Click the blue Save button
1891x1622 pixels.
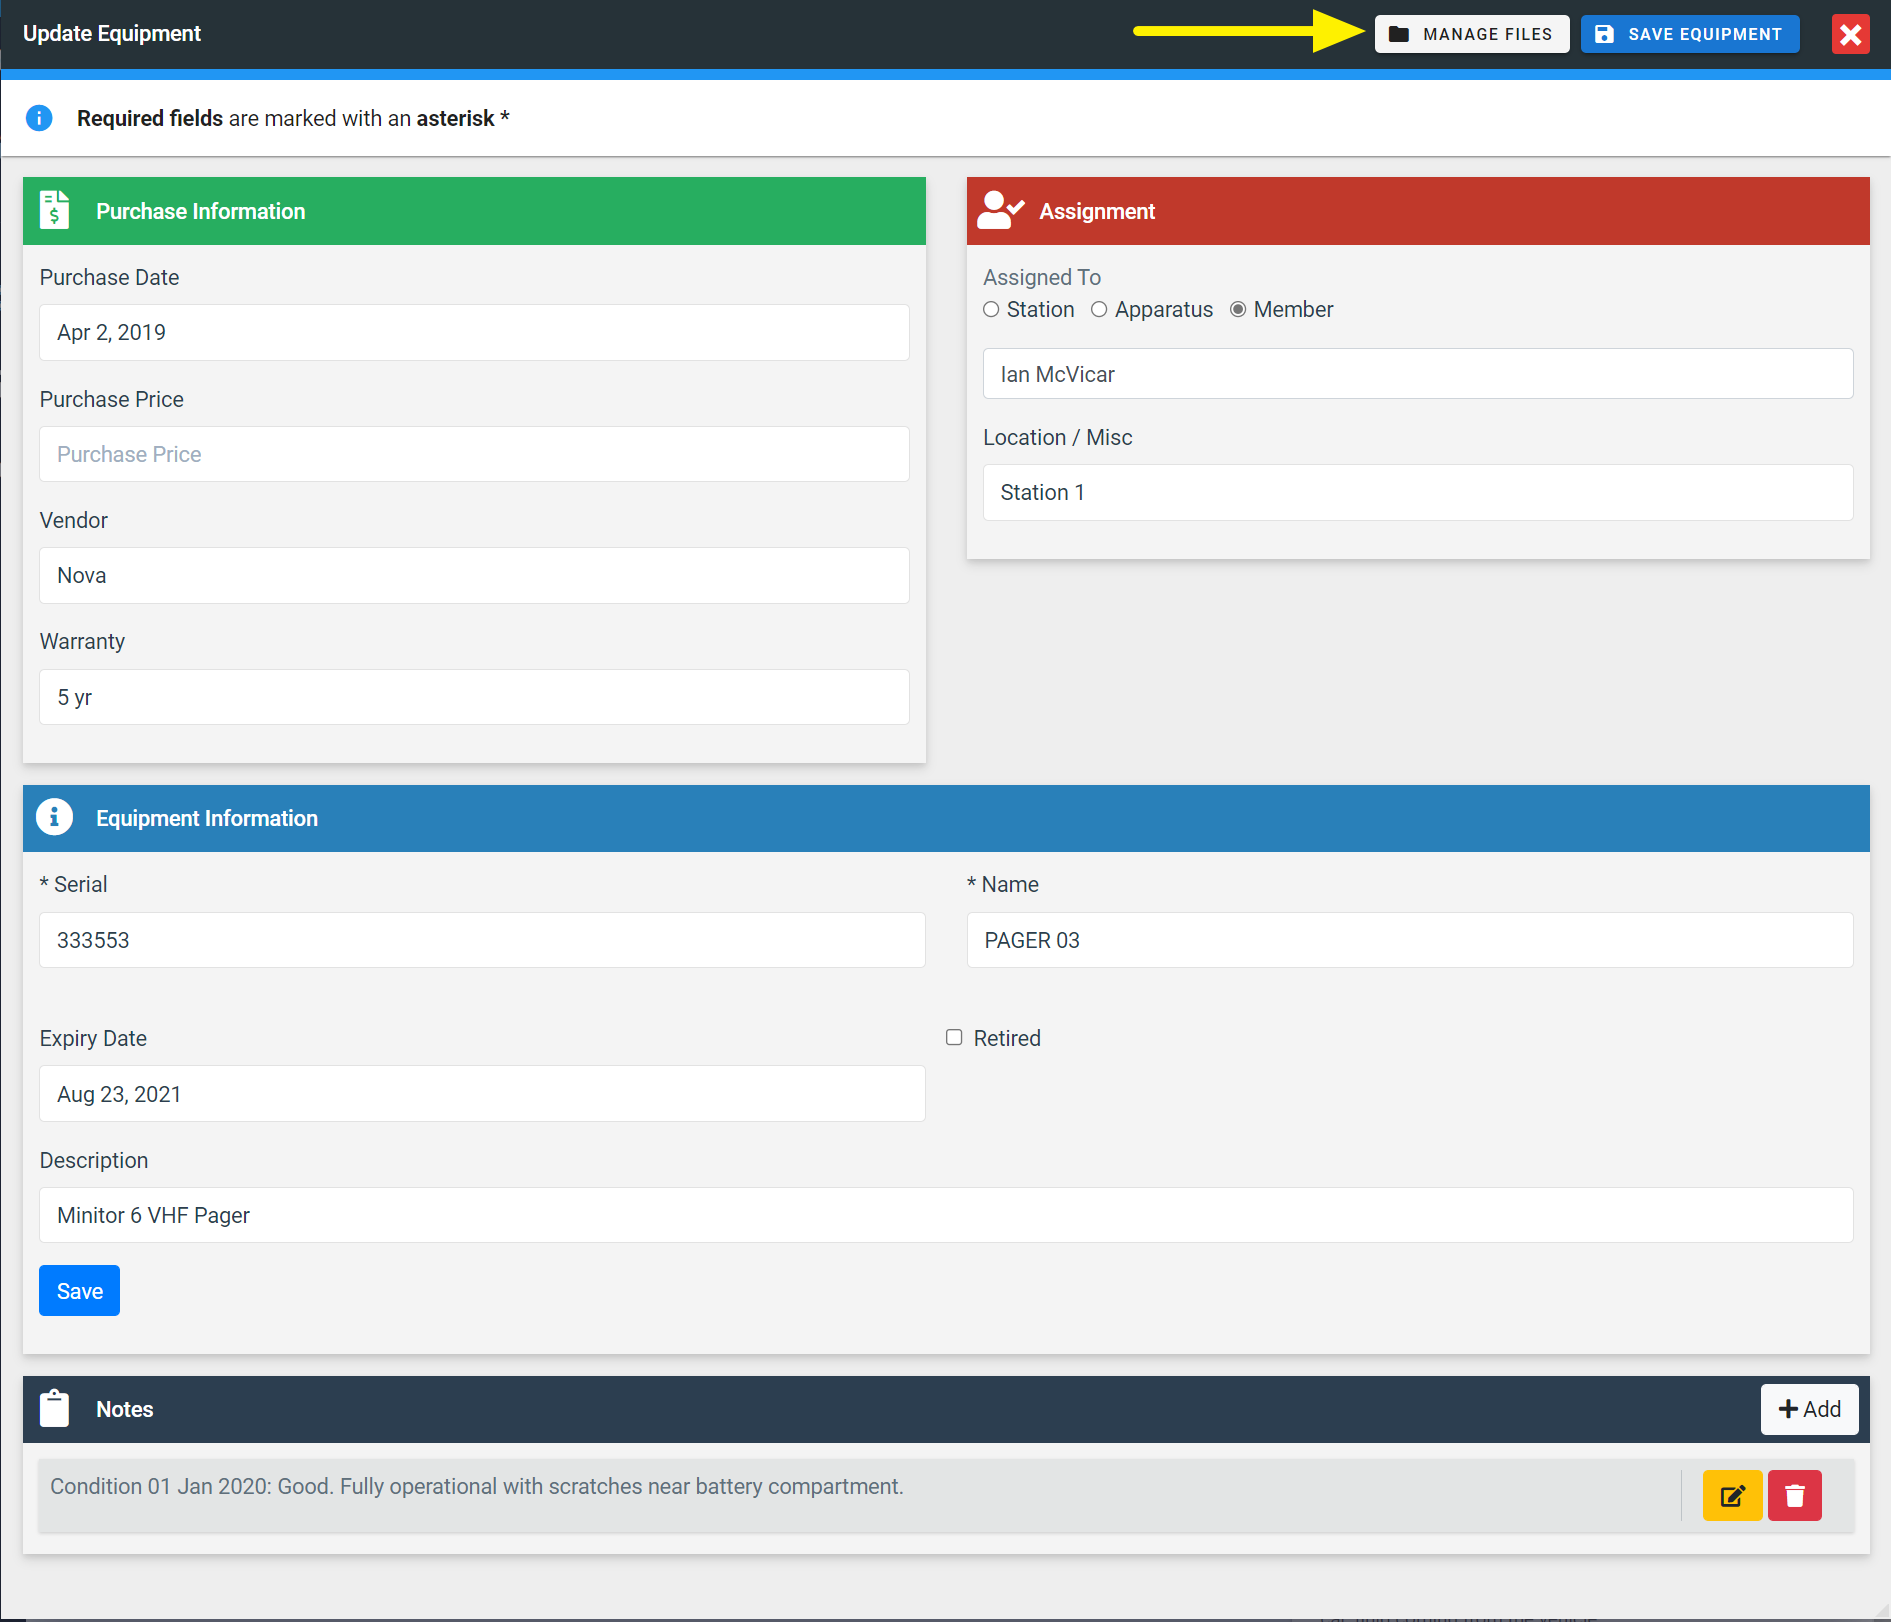click(x=79, y=1291)
